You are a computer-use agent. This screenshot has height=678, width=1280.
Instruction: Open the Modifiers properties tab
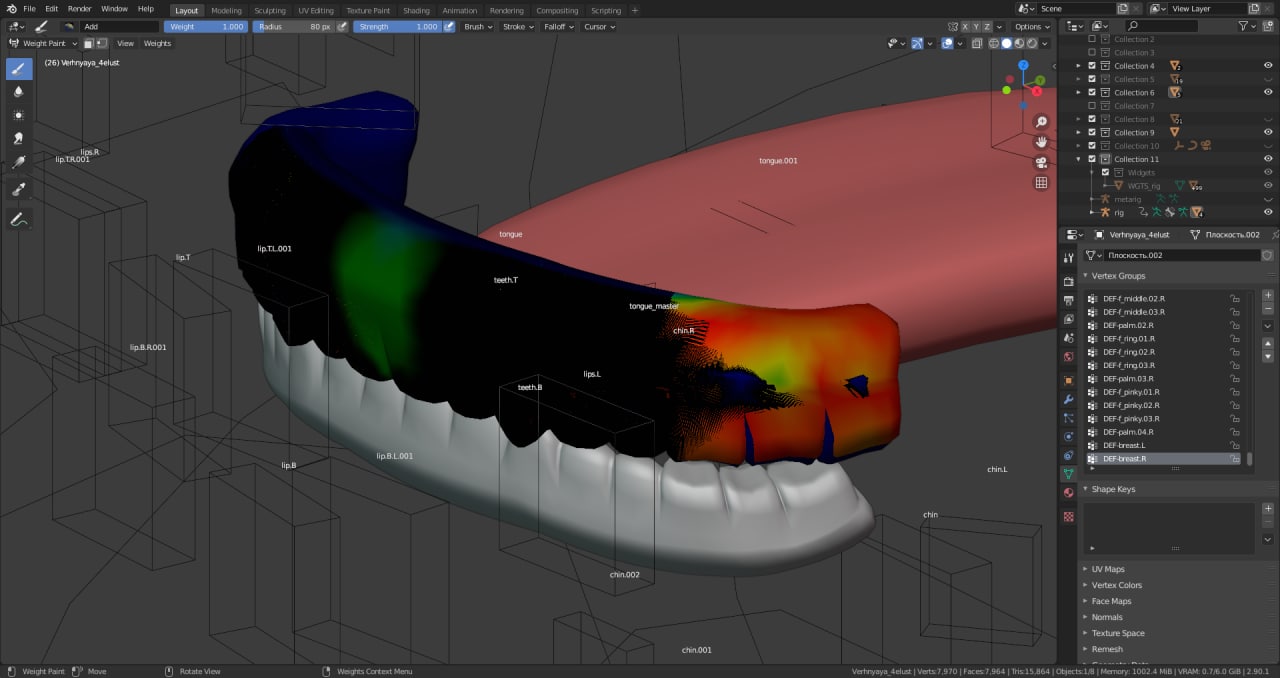click(1068, 400)
